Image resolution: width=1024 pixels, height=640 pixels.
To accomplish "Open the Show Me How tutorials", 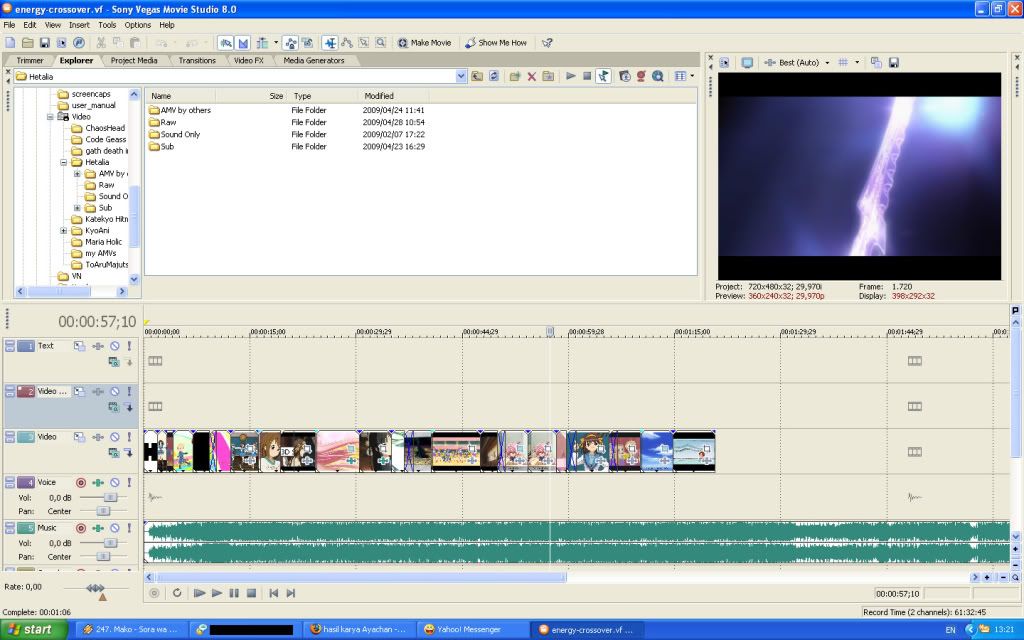I will tap(495, 43).
